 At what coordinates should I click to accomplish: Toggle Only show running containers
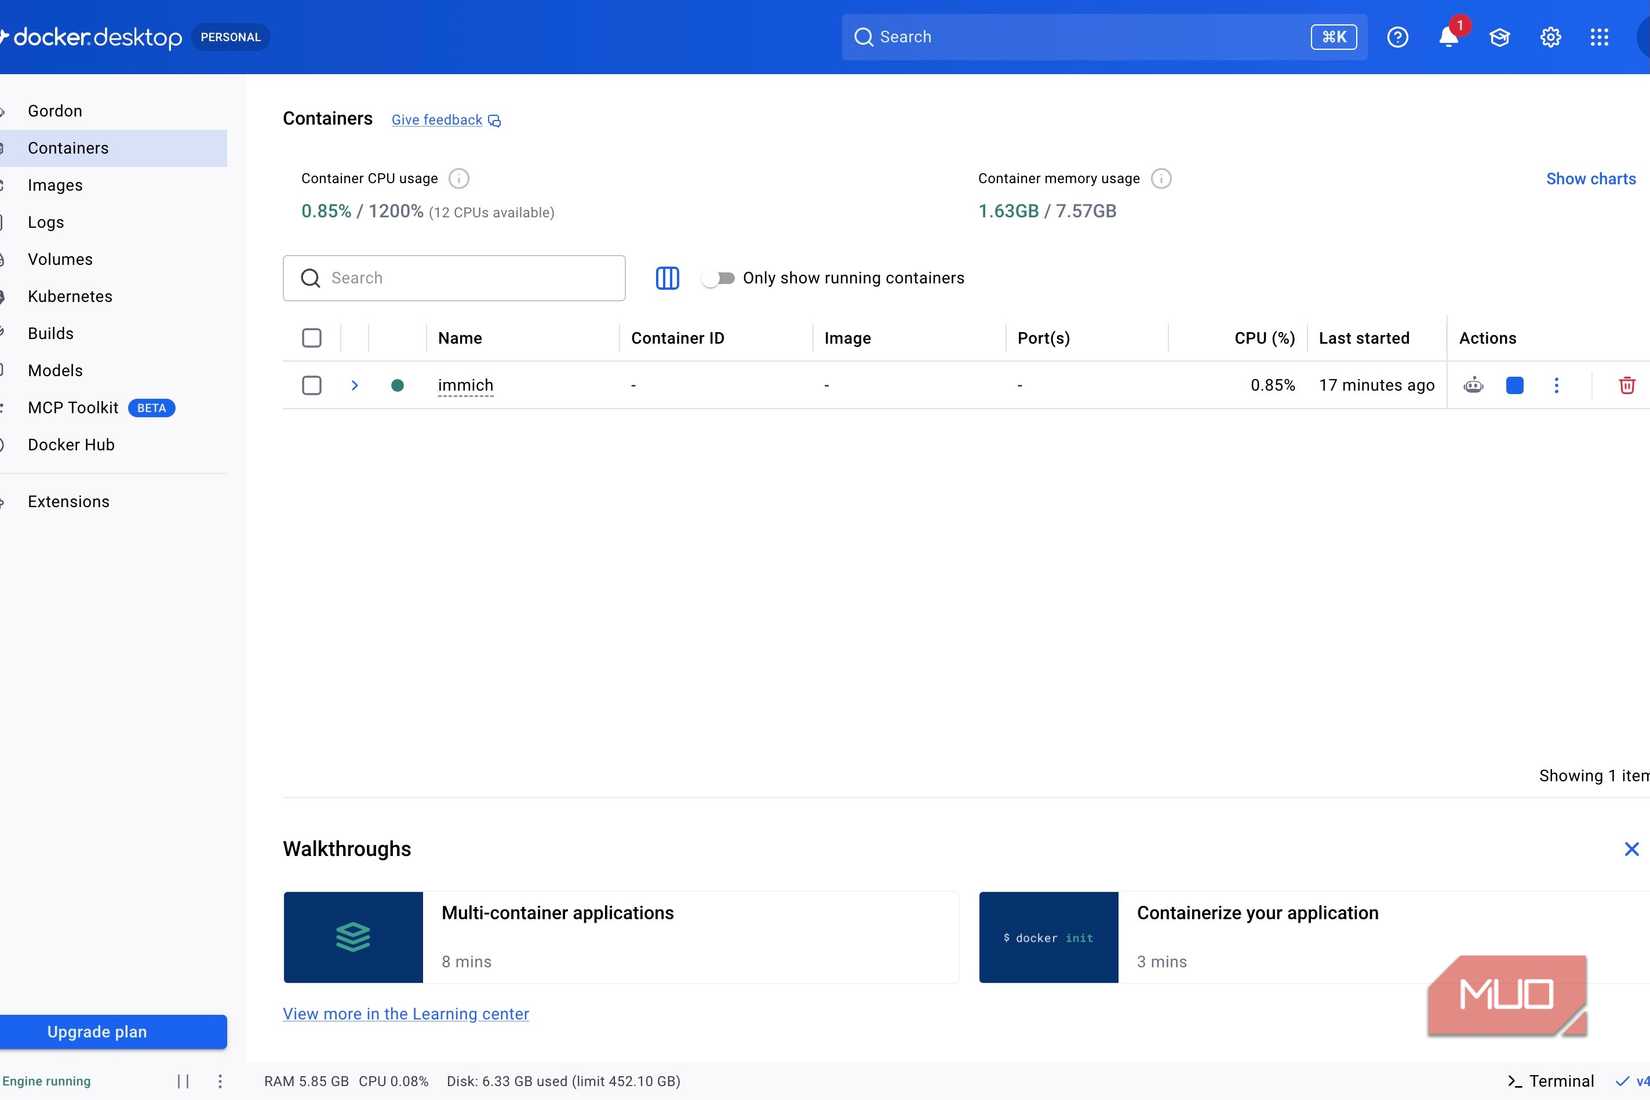[718, 278]
